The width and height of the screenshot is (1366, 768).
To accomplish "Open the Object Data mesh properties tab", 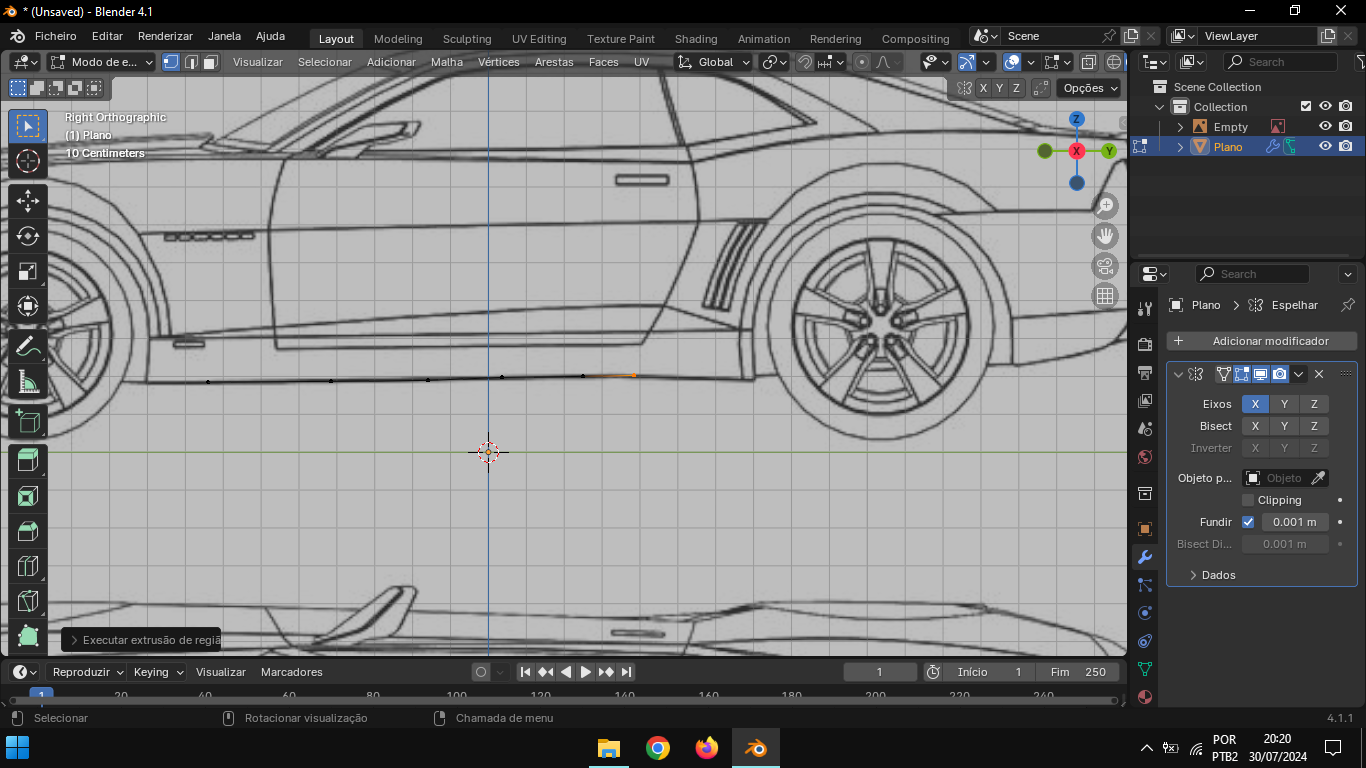I will point(1145,669).
